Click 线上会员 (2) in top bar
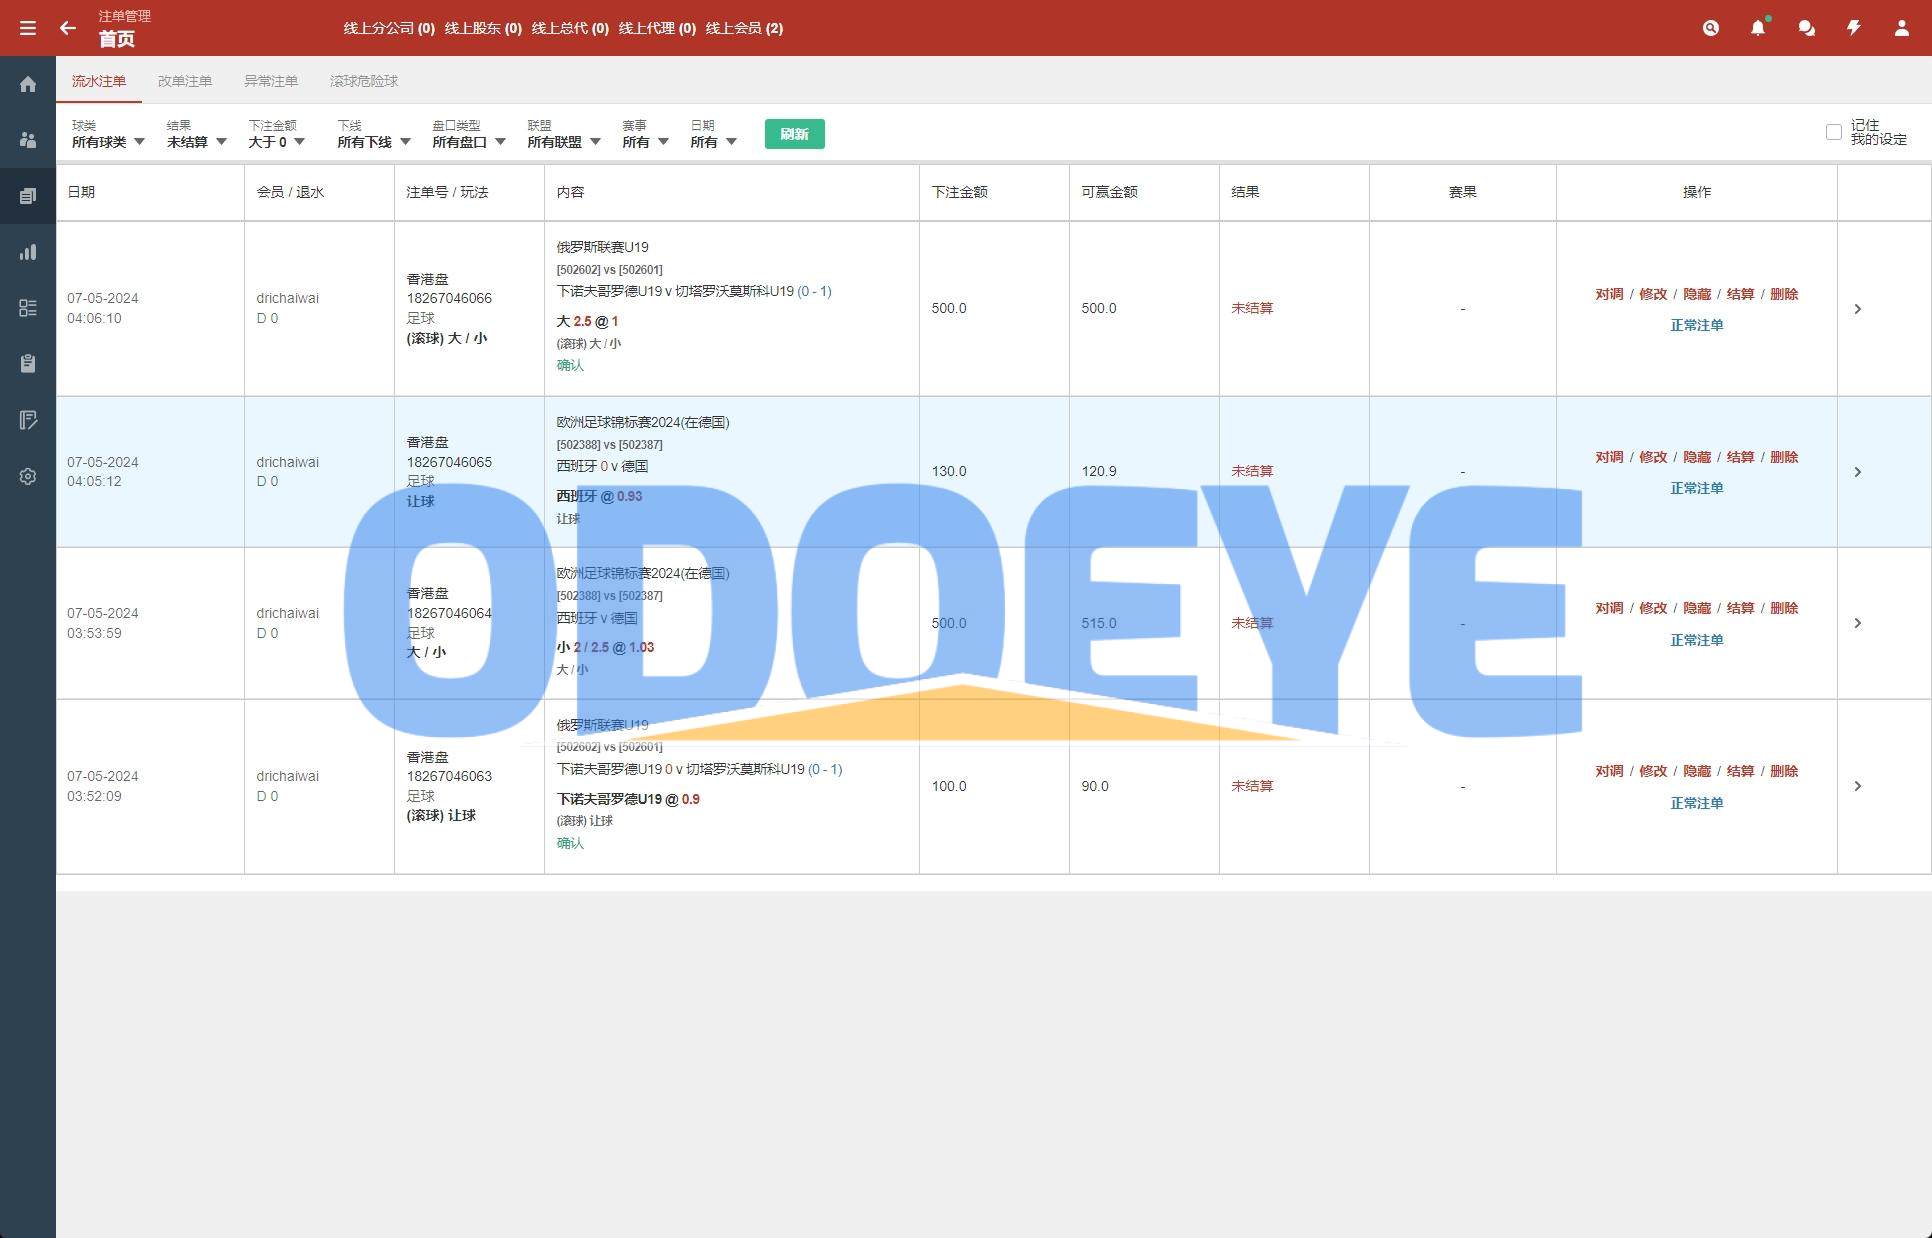Viewport: 1932px width, 1238px height. click(744, 28)
